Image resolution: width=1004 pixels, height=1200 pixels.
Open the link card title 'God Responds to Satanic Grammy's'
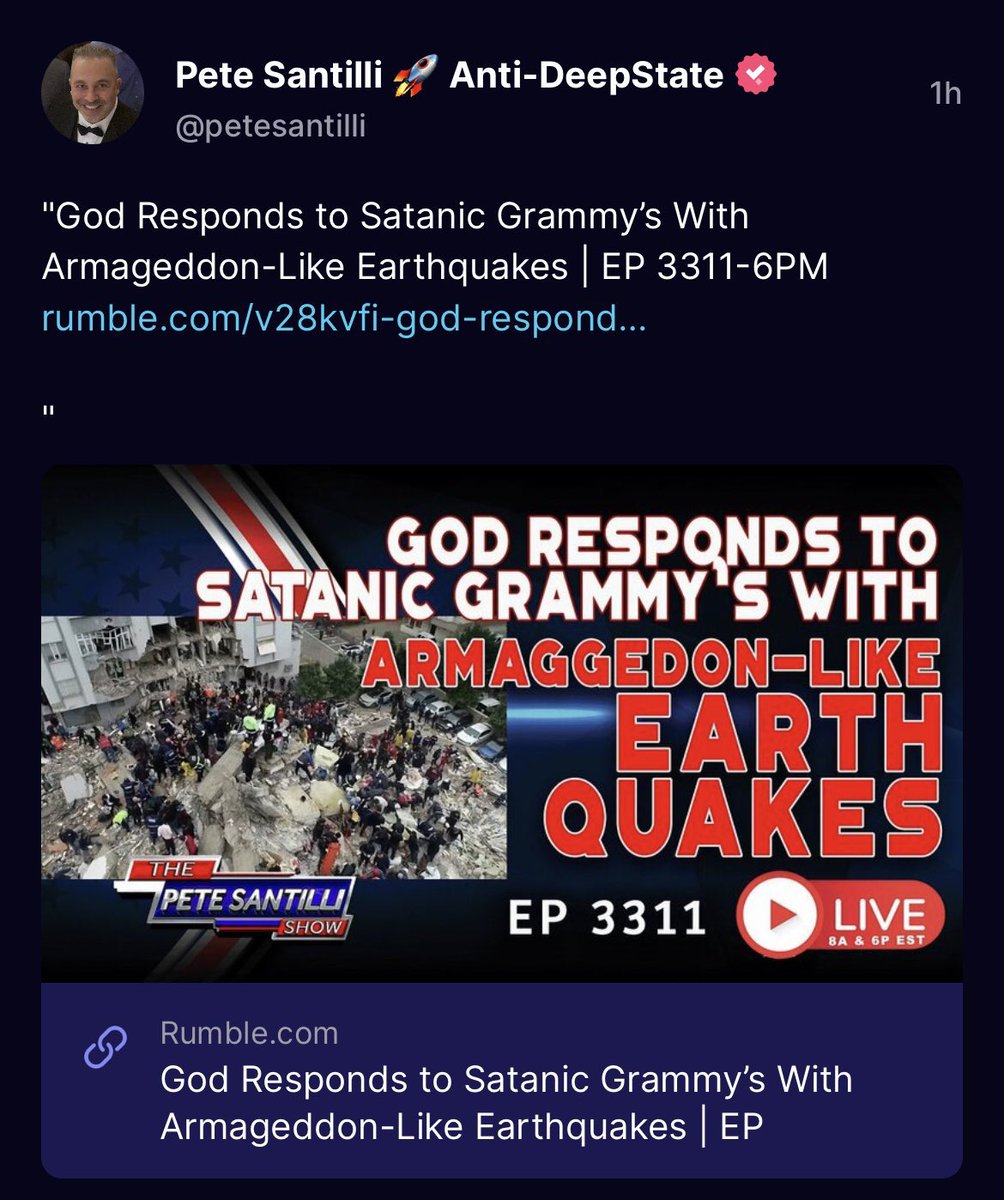[x=506, y=1103]
